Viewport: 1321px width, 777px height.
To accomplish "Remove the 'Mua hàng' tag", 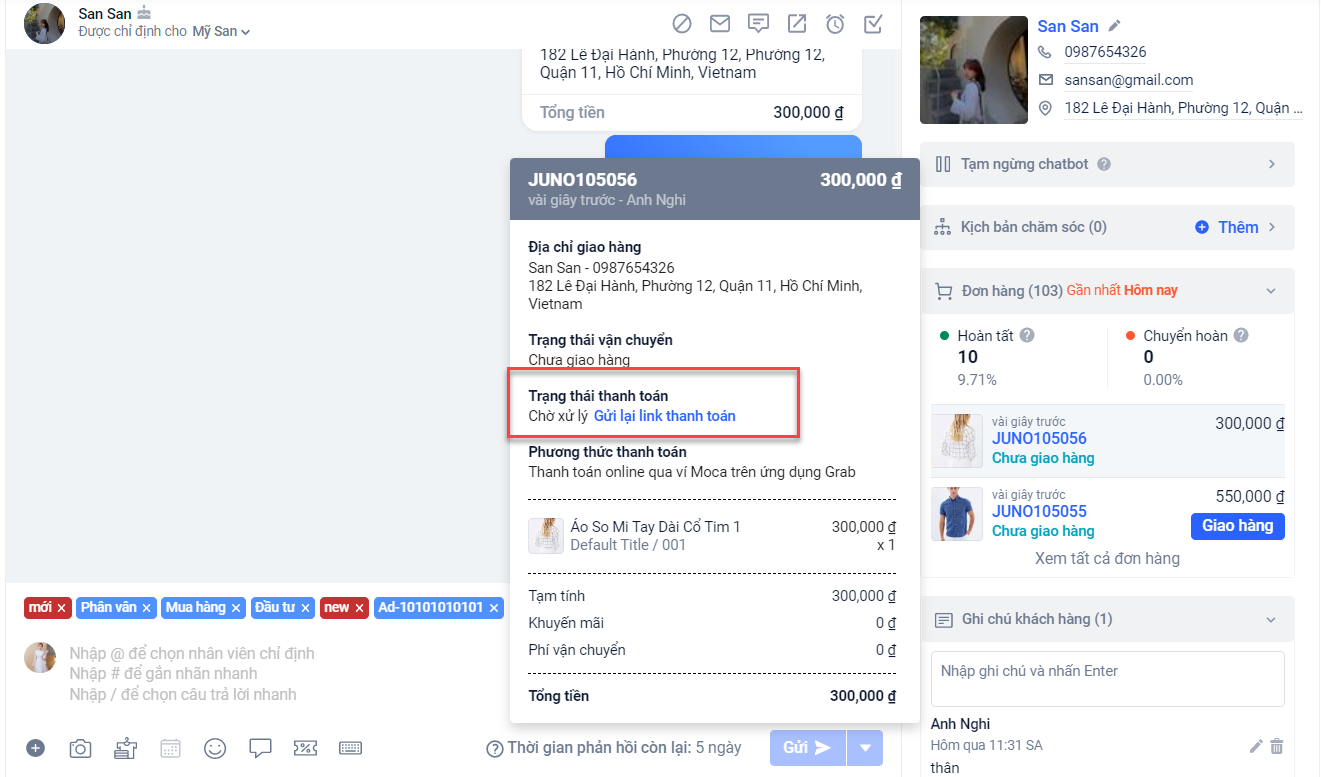I will [236, 608].
